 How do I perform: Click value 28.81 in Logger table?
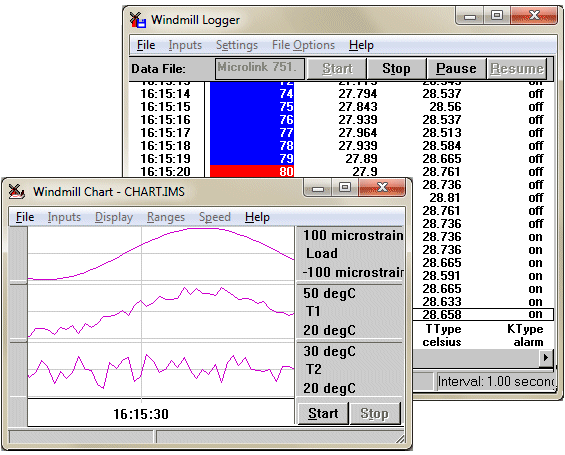click(445, 198)
